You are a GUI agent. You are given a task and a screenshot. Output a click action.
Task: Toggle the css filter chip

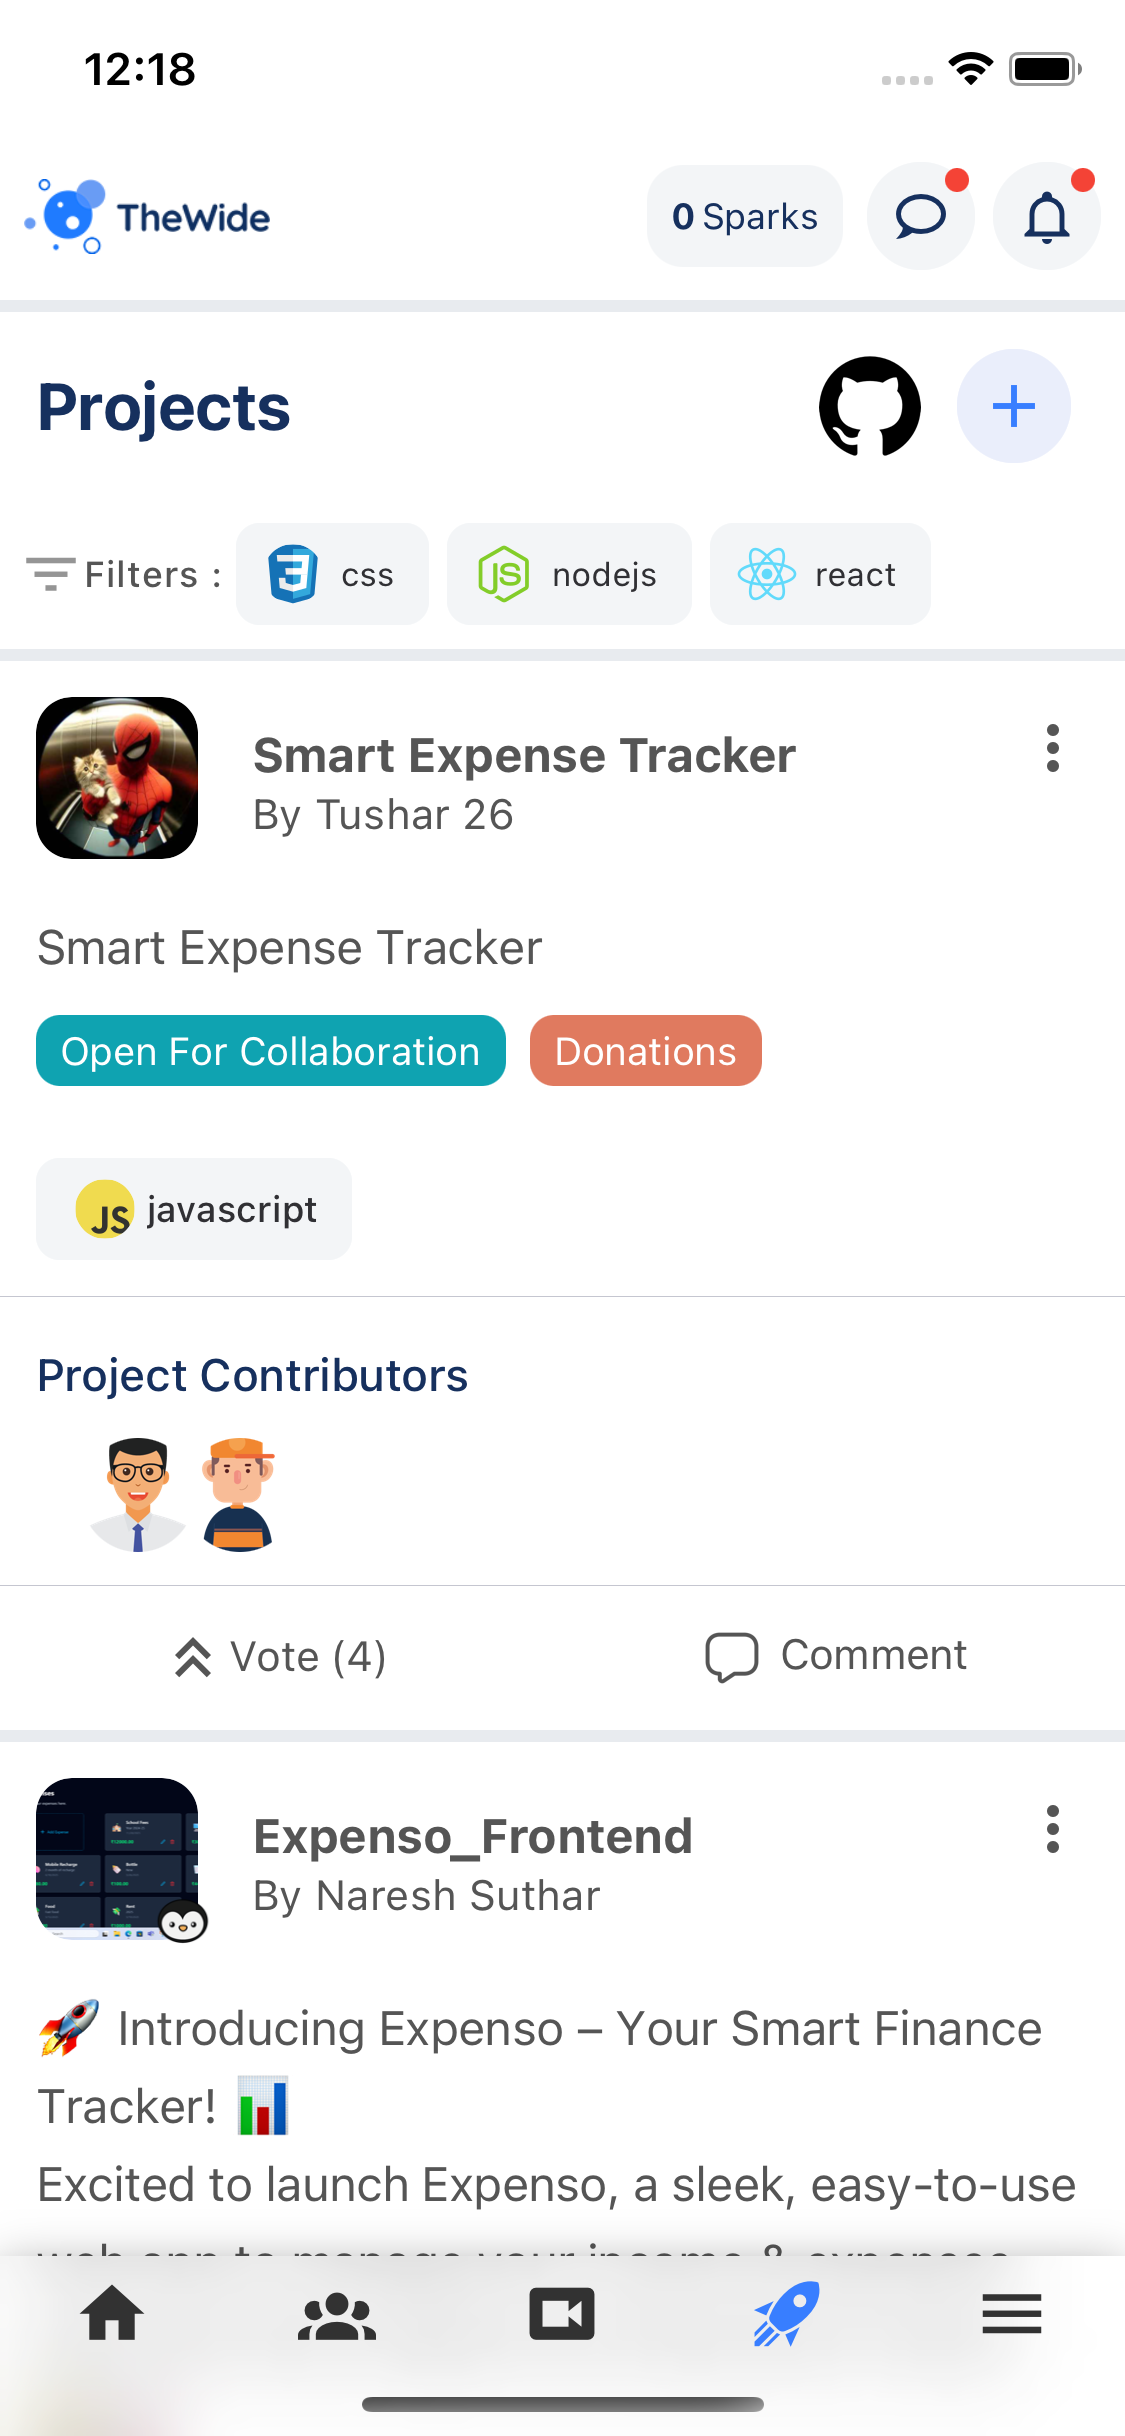[332, 574]
